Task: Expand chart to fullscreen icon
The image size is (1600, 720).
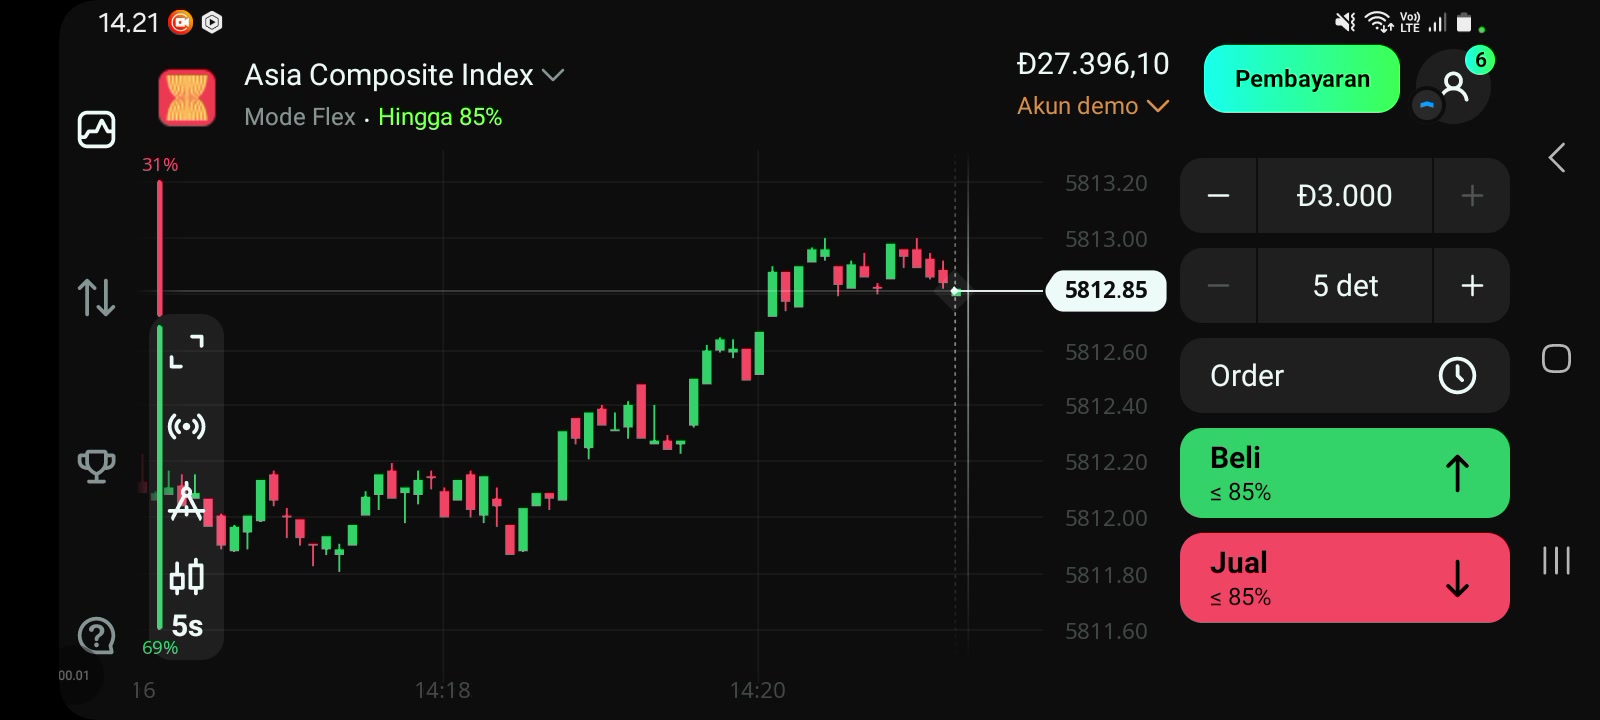Action: pyautogui.click(x=187, y=351)
